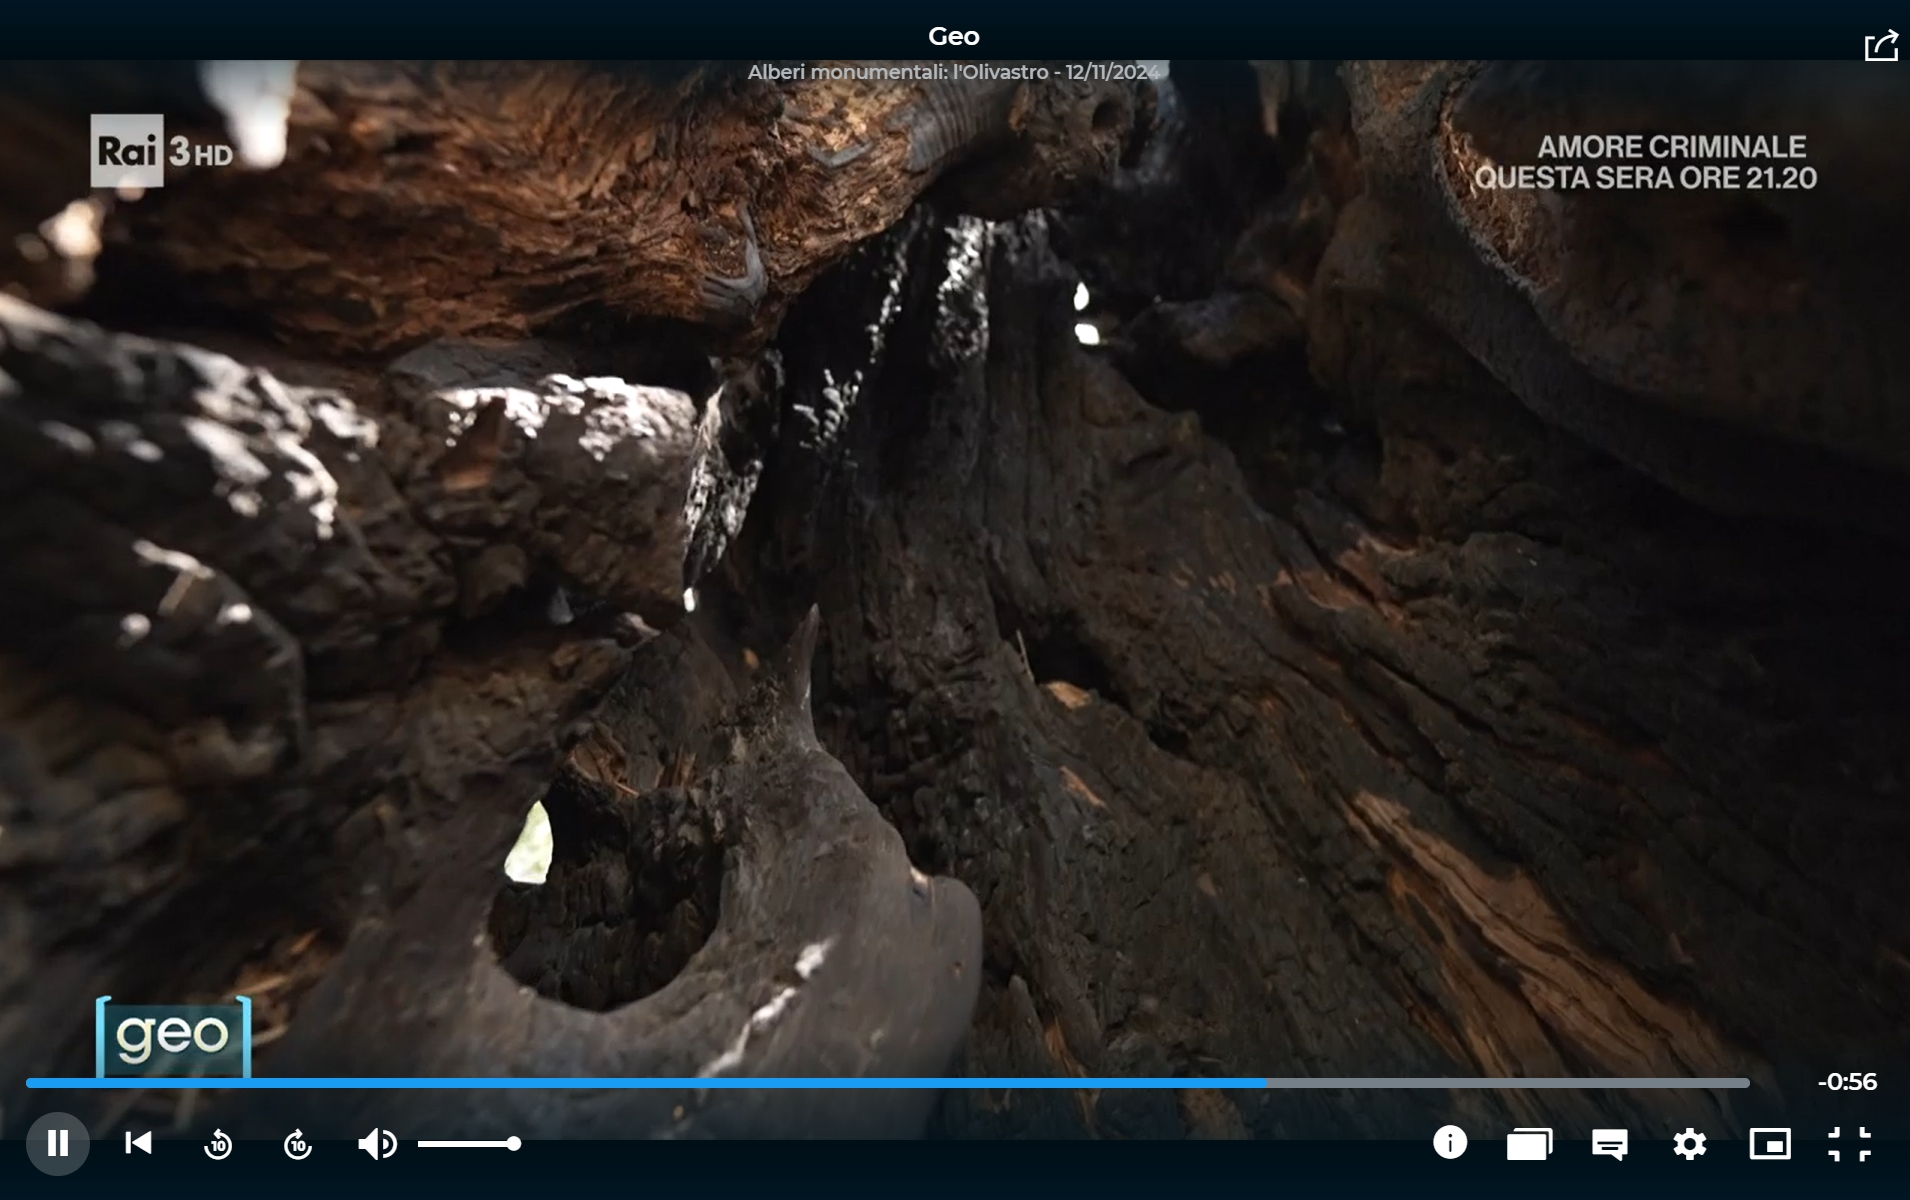The width and height of the screenshot is (1910, 1200).
Task: Skip forward 10 seconds
Action: [298, 1144]
